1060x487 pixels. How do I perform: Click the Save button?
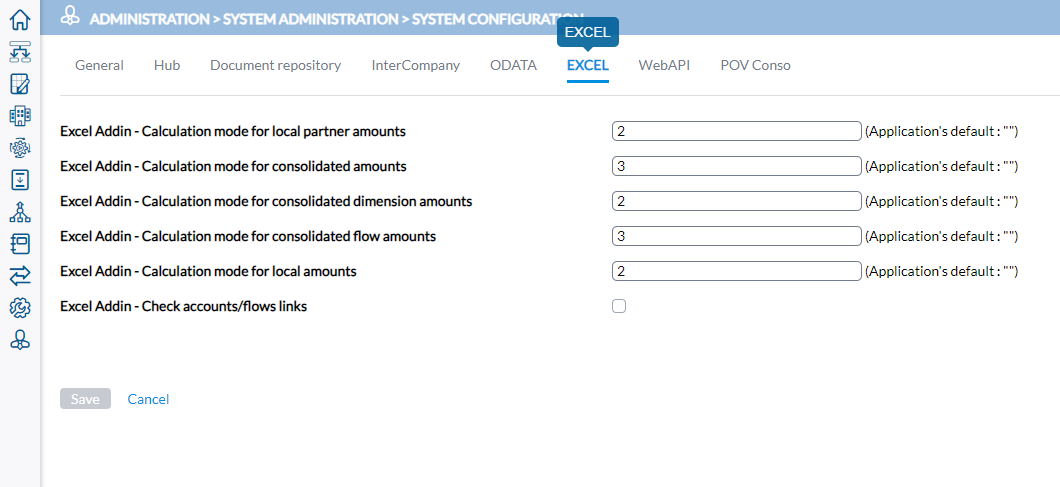point(85,399)
